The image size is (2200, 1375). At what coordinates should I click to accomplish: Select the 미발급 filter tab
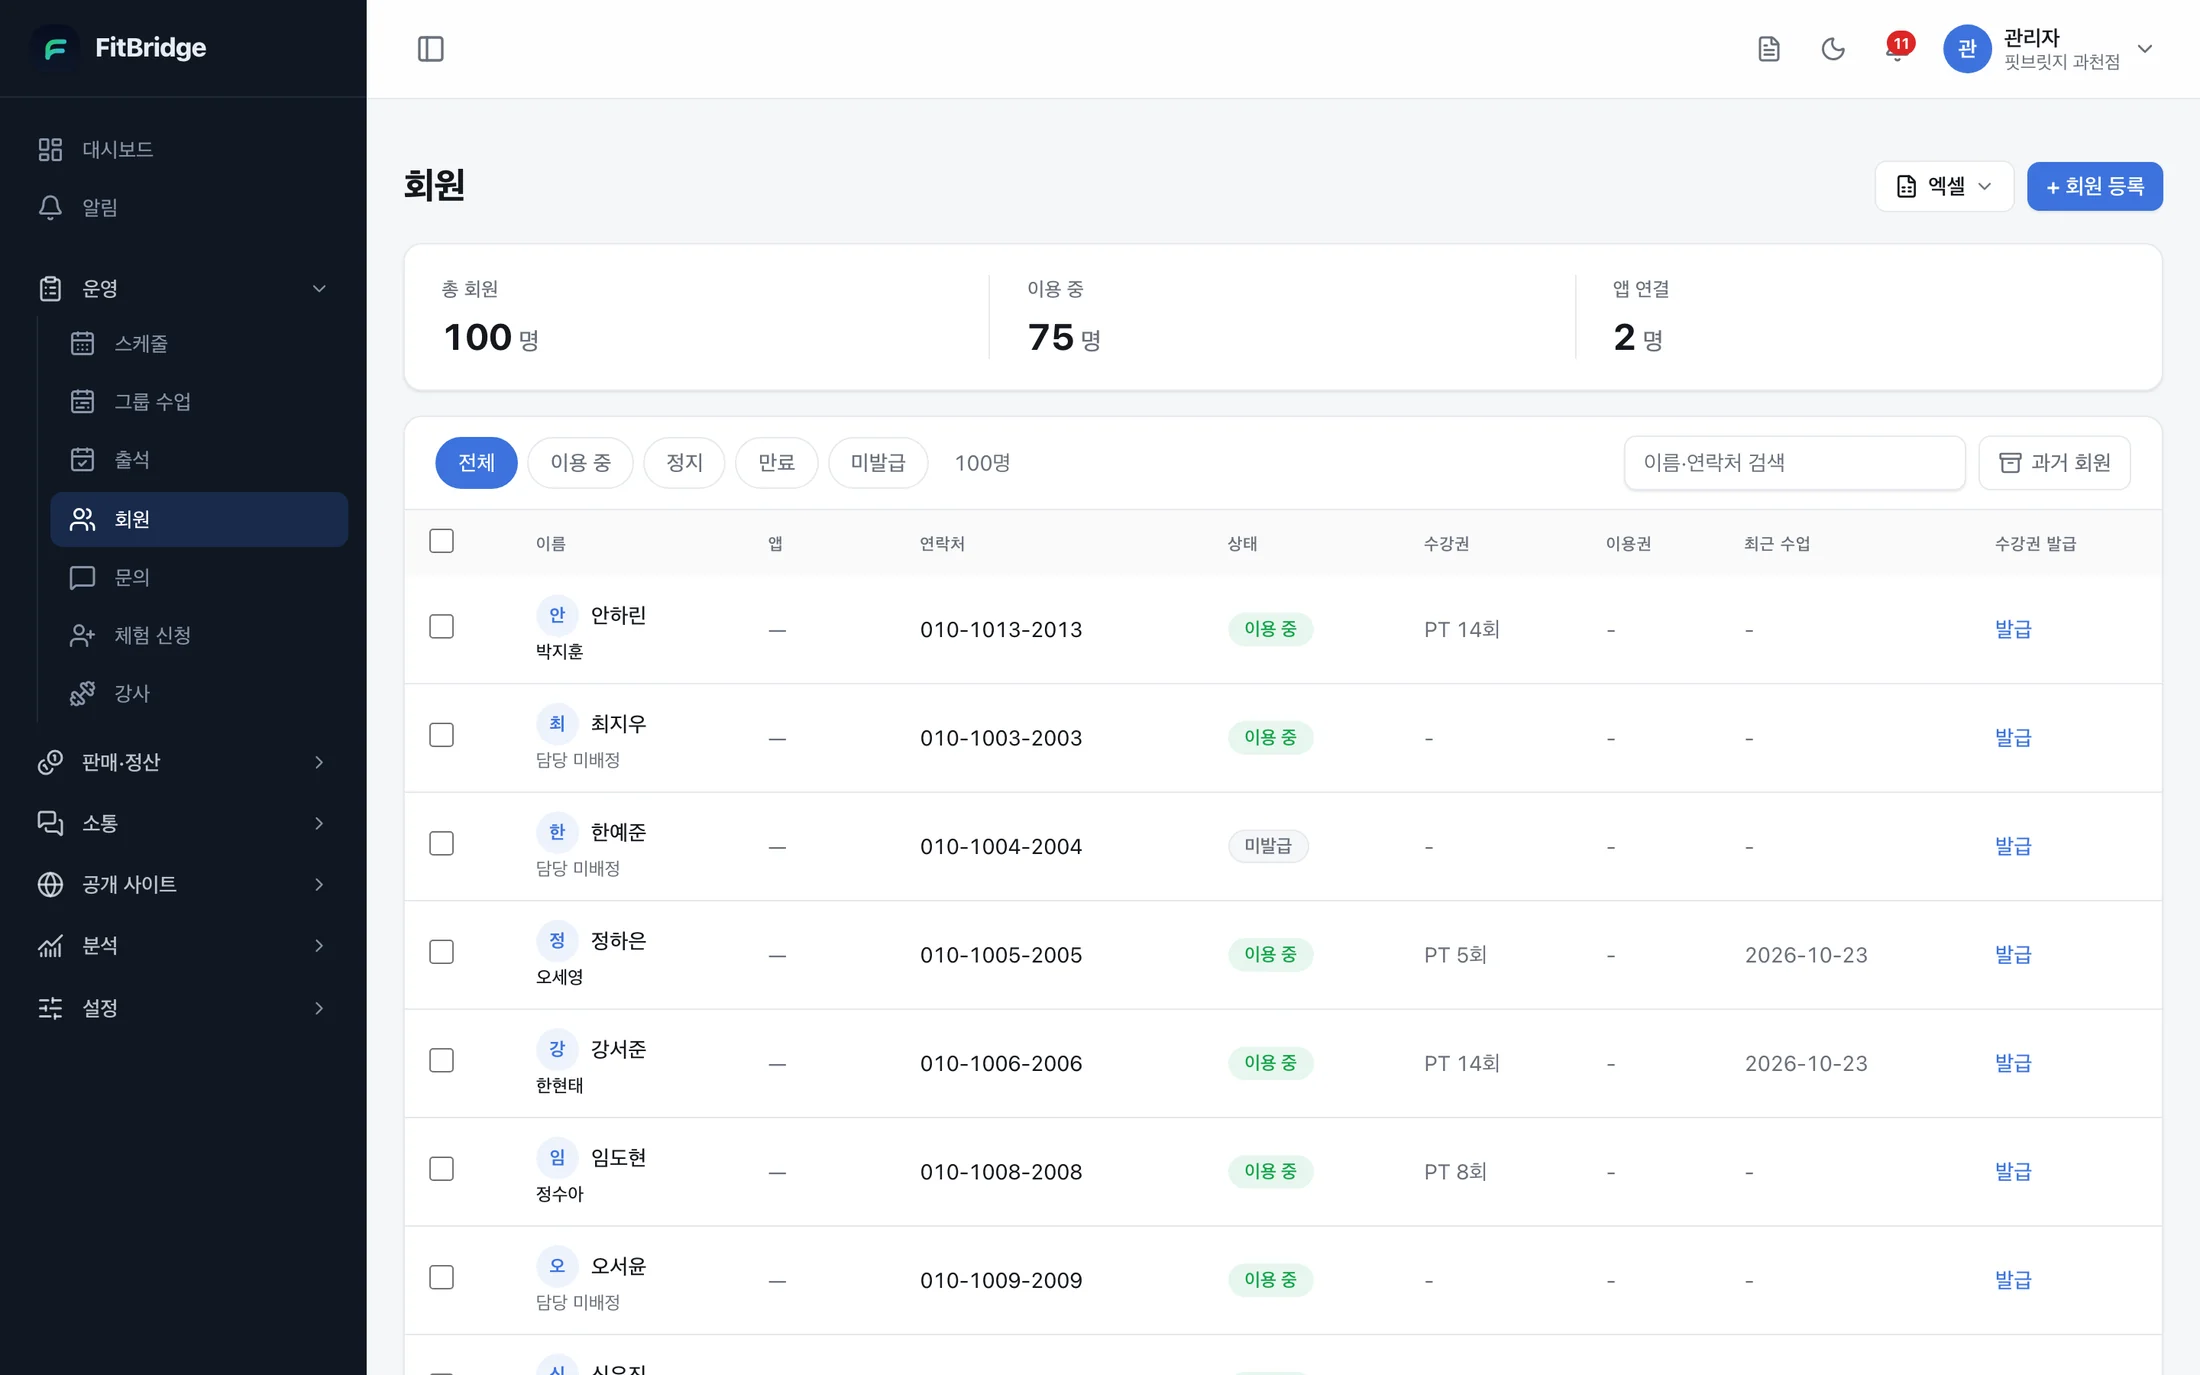click(x=878, y=463)
